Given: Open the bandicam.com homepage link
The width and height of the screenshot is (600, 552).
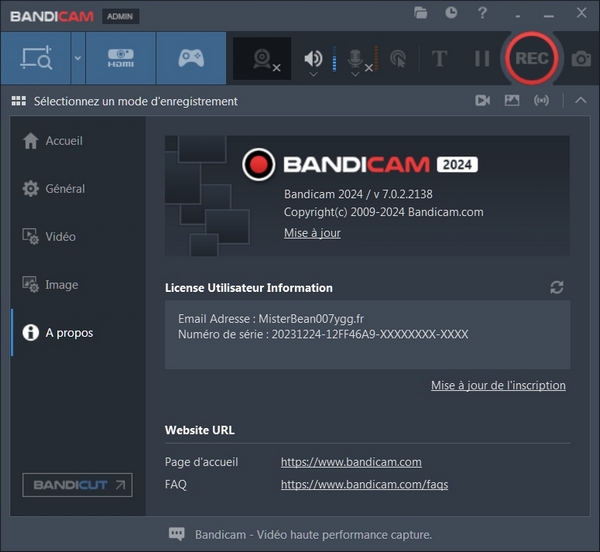Looking at the screenshot, I should tap(351, 462).
